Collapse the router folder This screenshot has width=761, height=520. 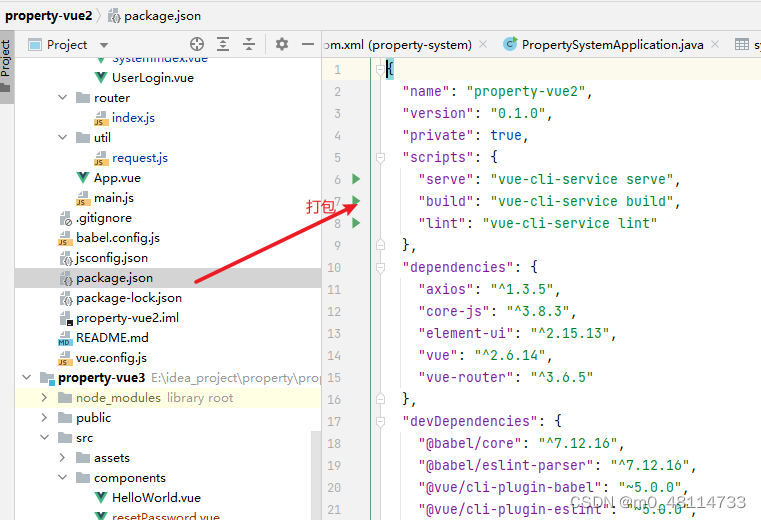[x=63, y=98]
